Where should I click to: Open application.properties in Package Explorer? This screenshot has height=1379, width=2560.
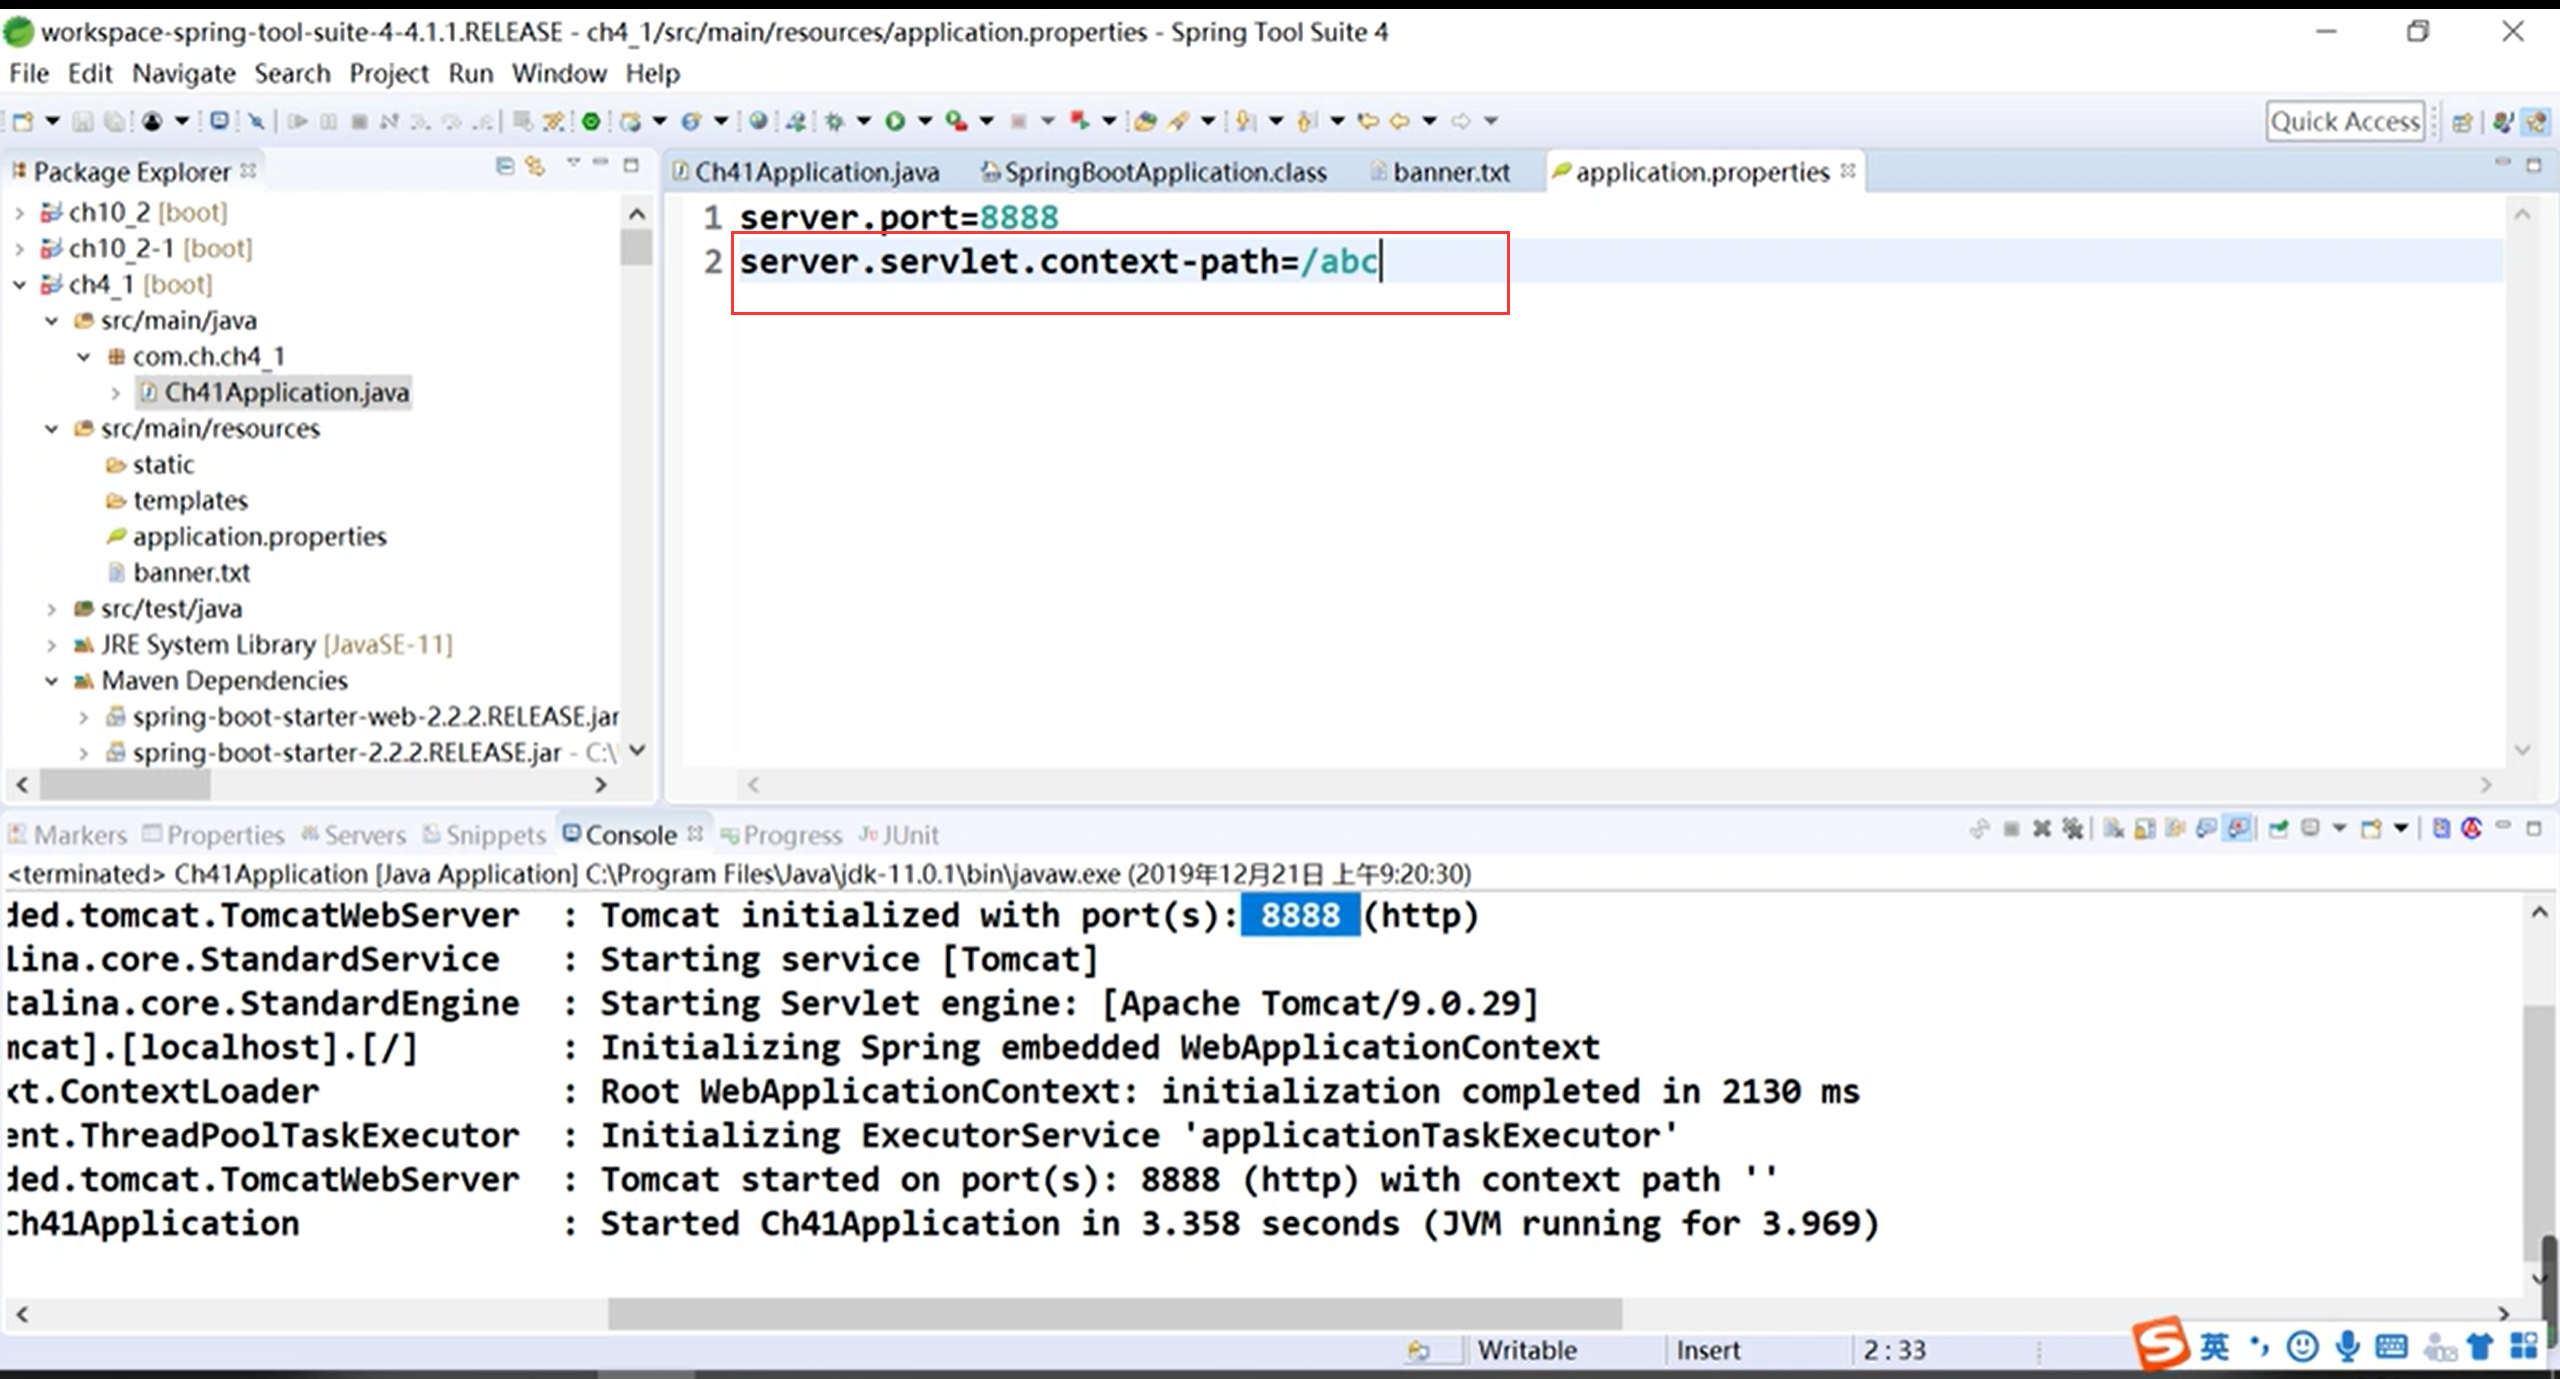[x=259, y=537]
